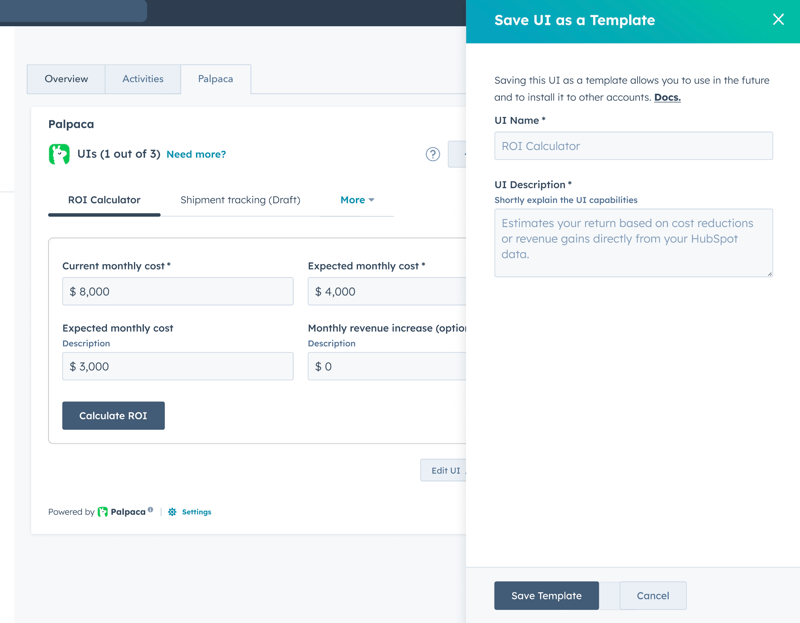Grab the UI Description resize handle
This screenshot has width=800, height=623.
[769, 273]
